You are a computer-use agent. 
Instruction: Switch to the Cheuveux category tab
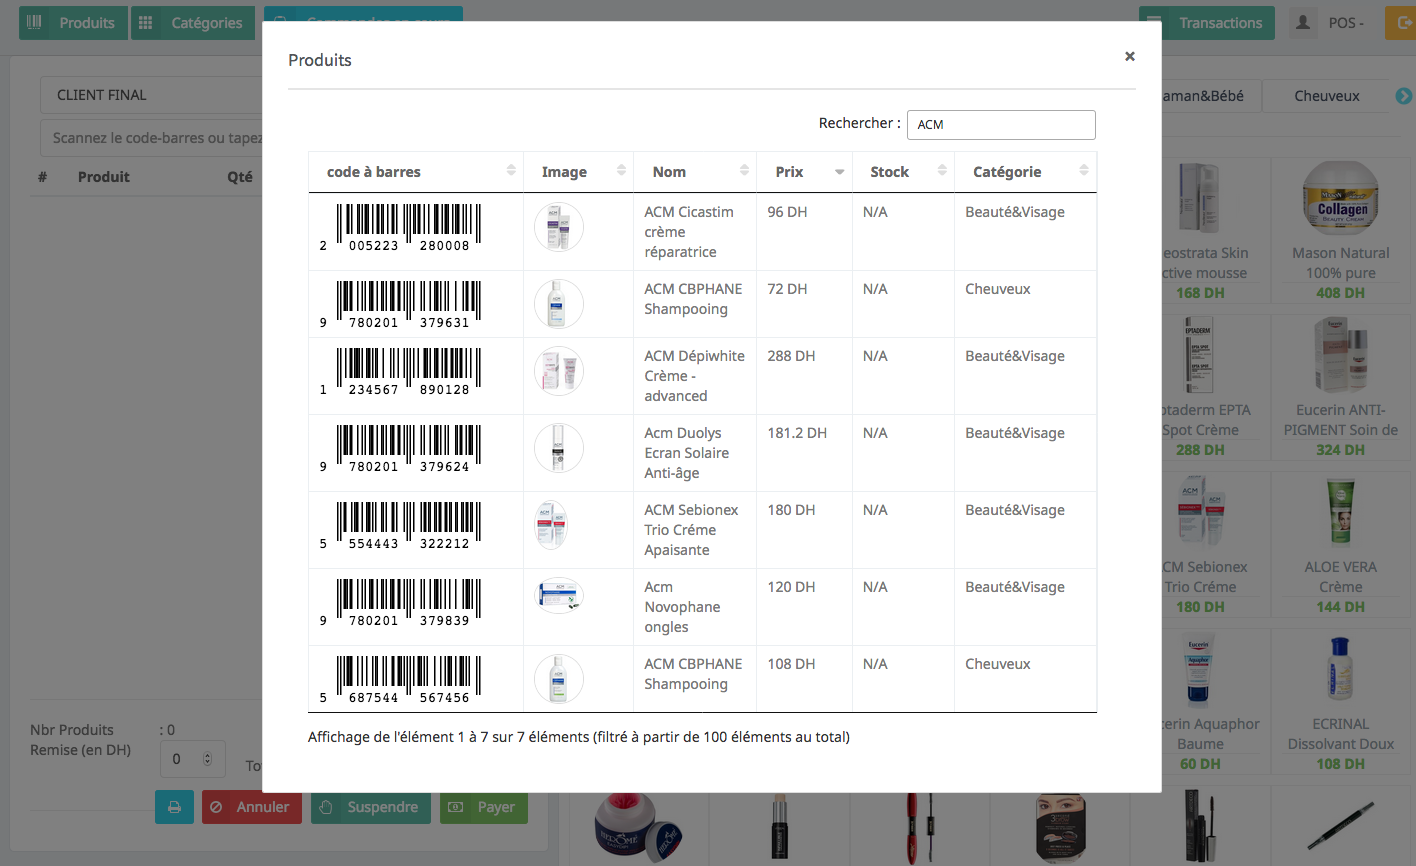pyautogui.click(x=1326, y=96)
